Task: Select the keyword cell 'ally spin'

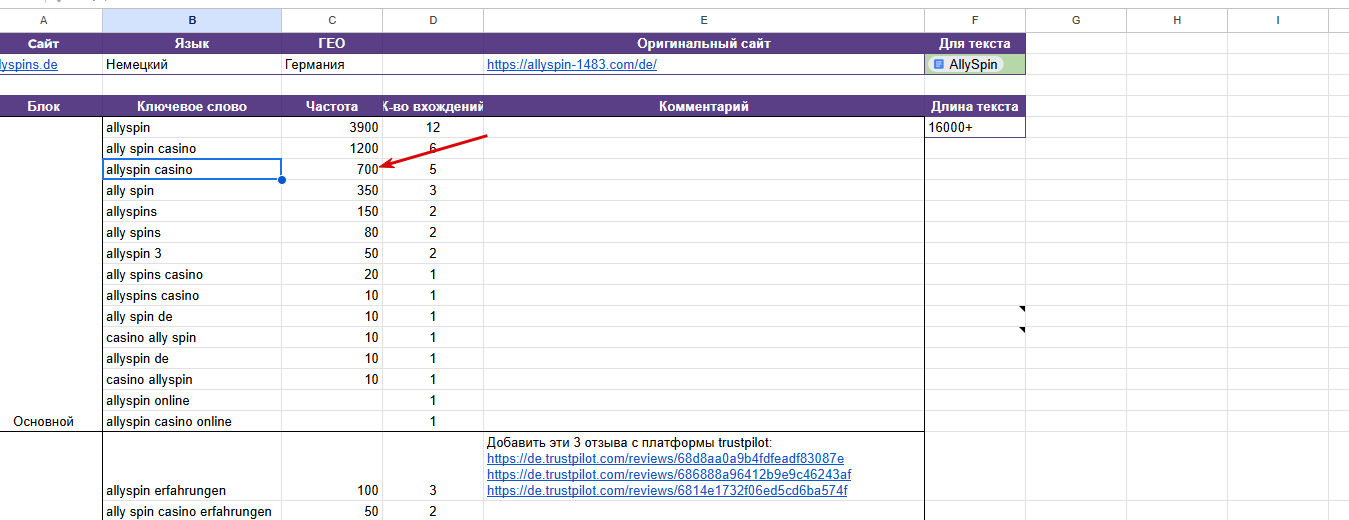Action: [192, 190]
